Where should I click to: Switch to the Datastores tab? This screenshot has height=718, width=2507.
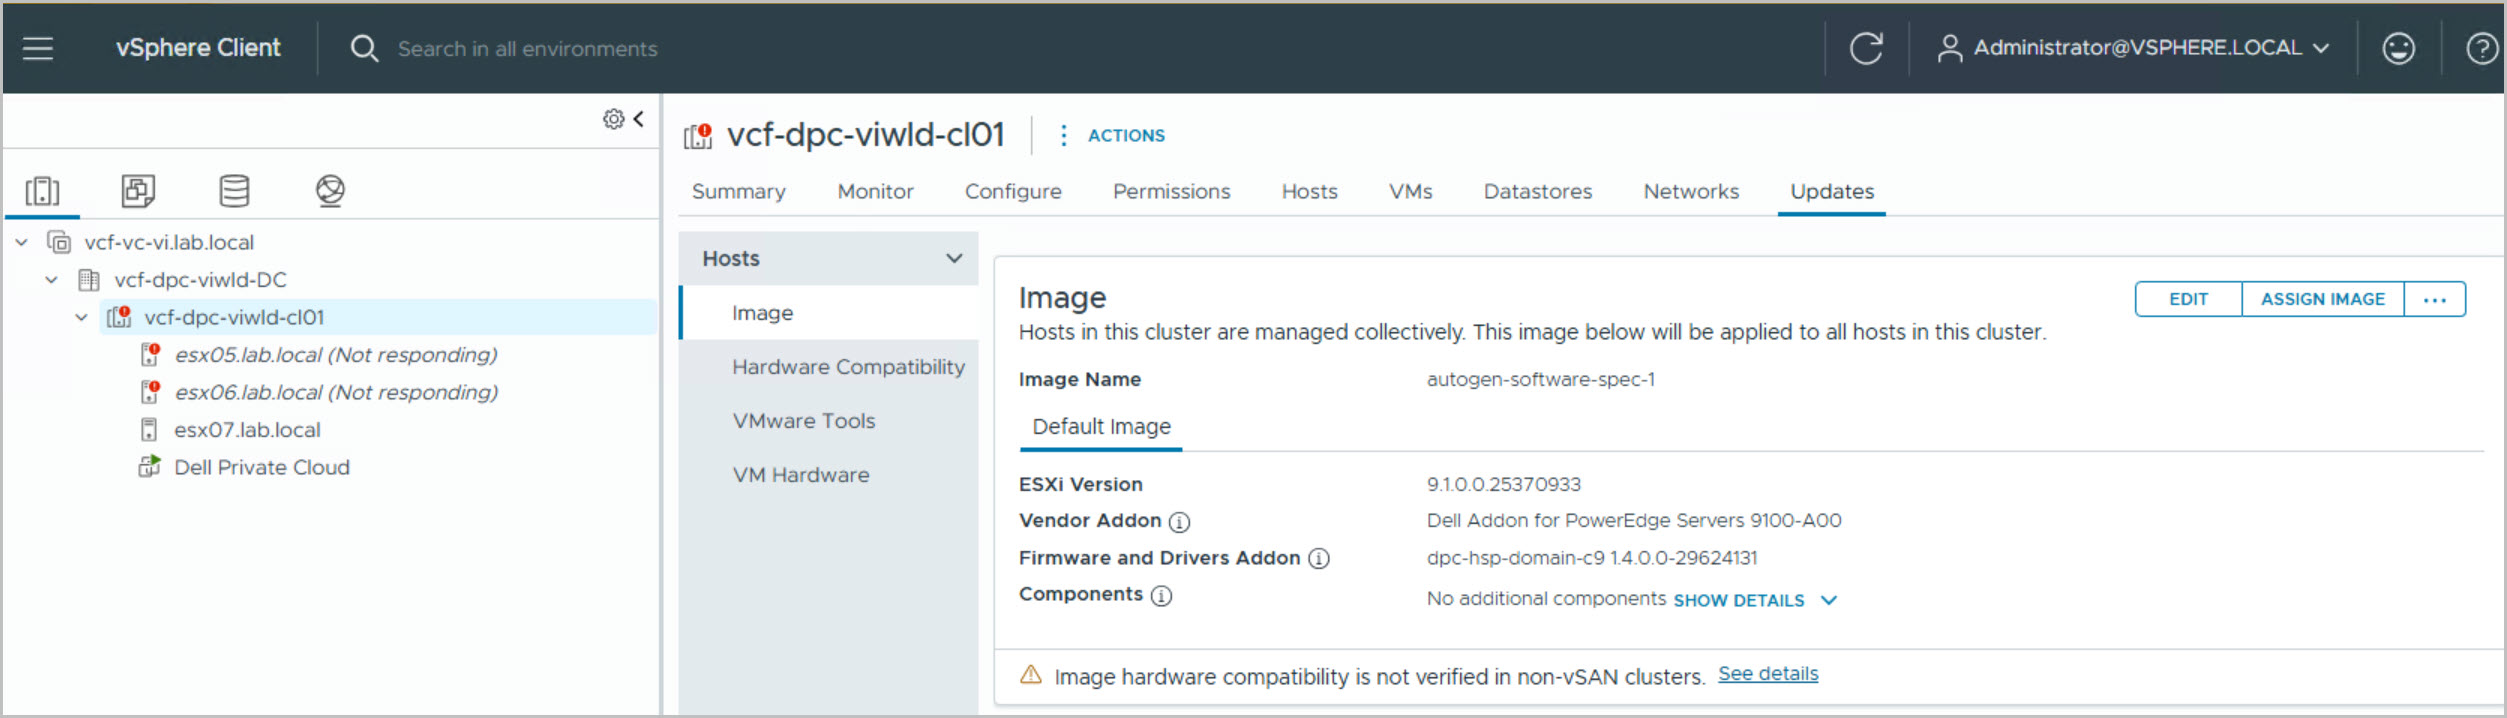[1538, 191]
